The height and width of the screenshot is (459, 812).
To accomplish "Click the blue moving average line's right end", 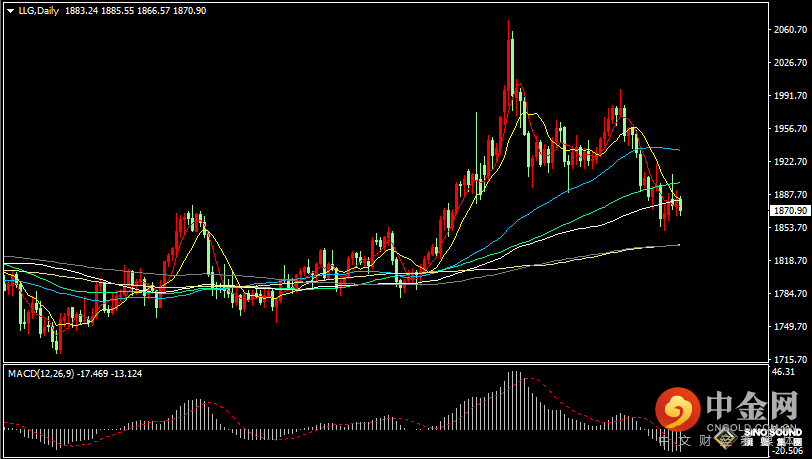I will tap(678, 150).
